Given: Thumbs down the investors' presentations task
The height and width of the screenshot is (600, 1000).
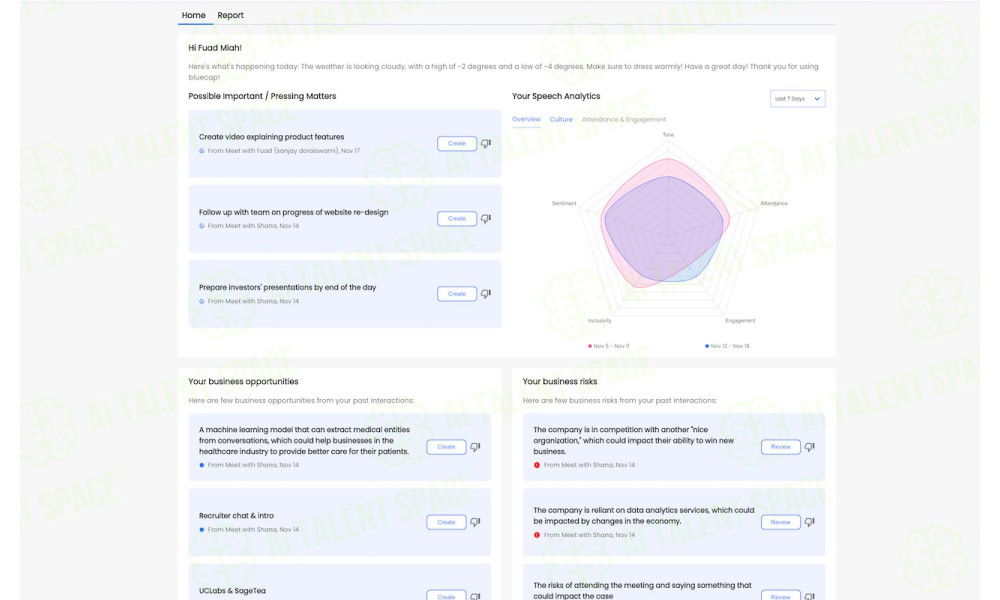Looking at the screenshot, I should pyautogui.click(x=486, y=294).
